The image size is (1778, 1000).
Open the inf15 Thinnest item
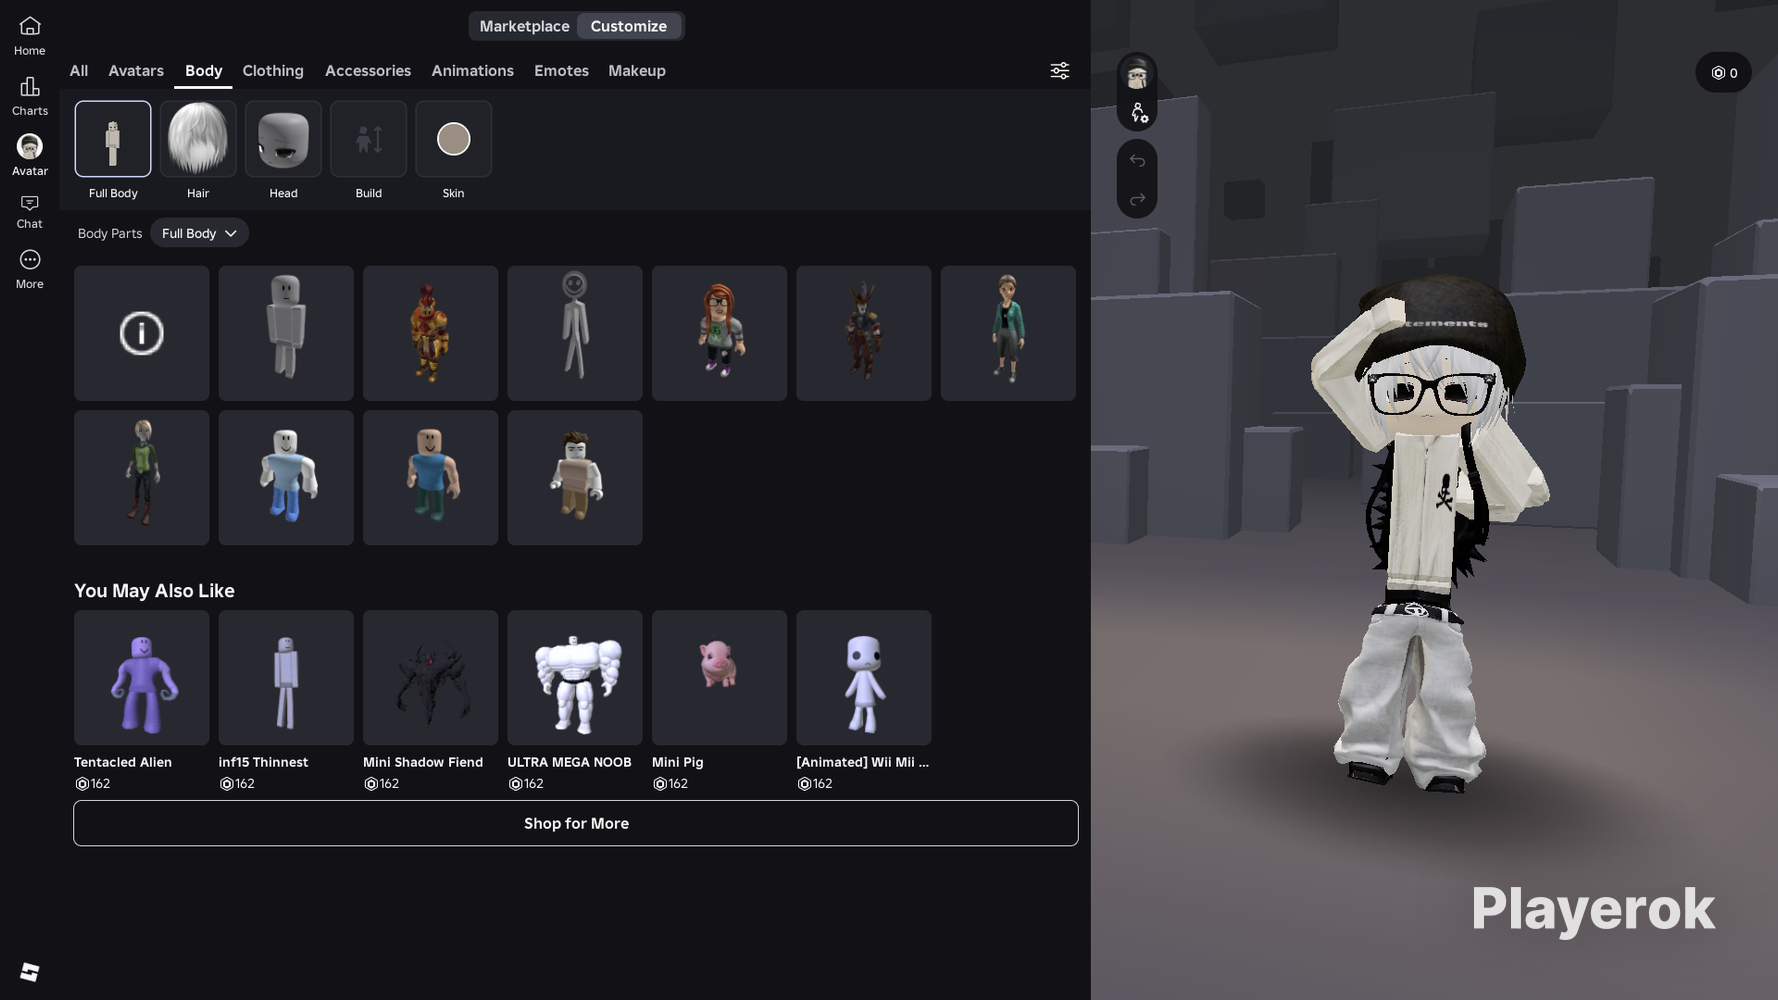point(286,678)
